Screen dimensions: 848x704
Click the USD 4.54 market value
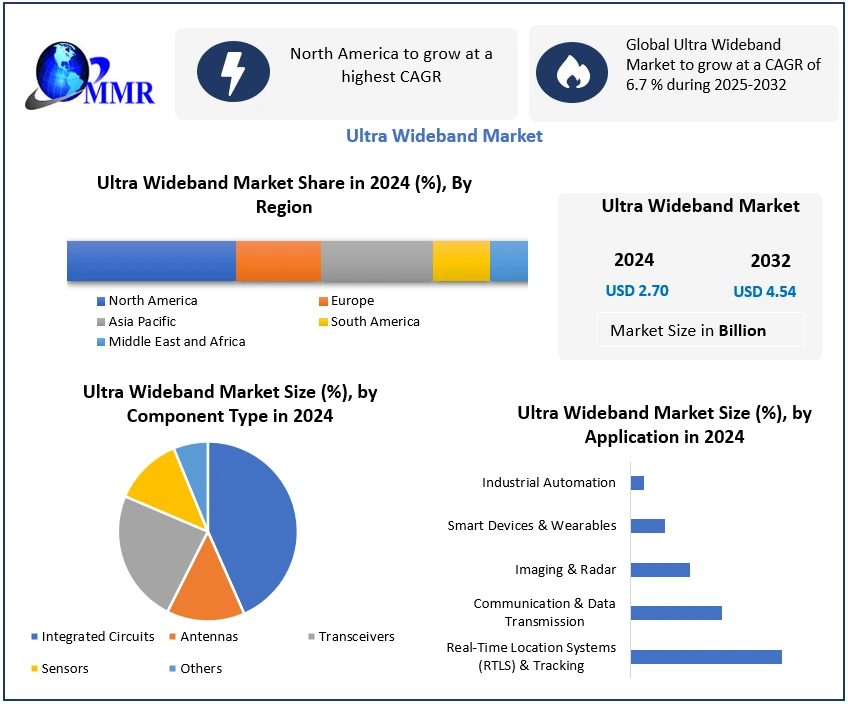click(764, 292)
